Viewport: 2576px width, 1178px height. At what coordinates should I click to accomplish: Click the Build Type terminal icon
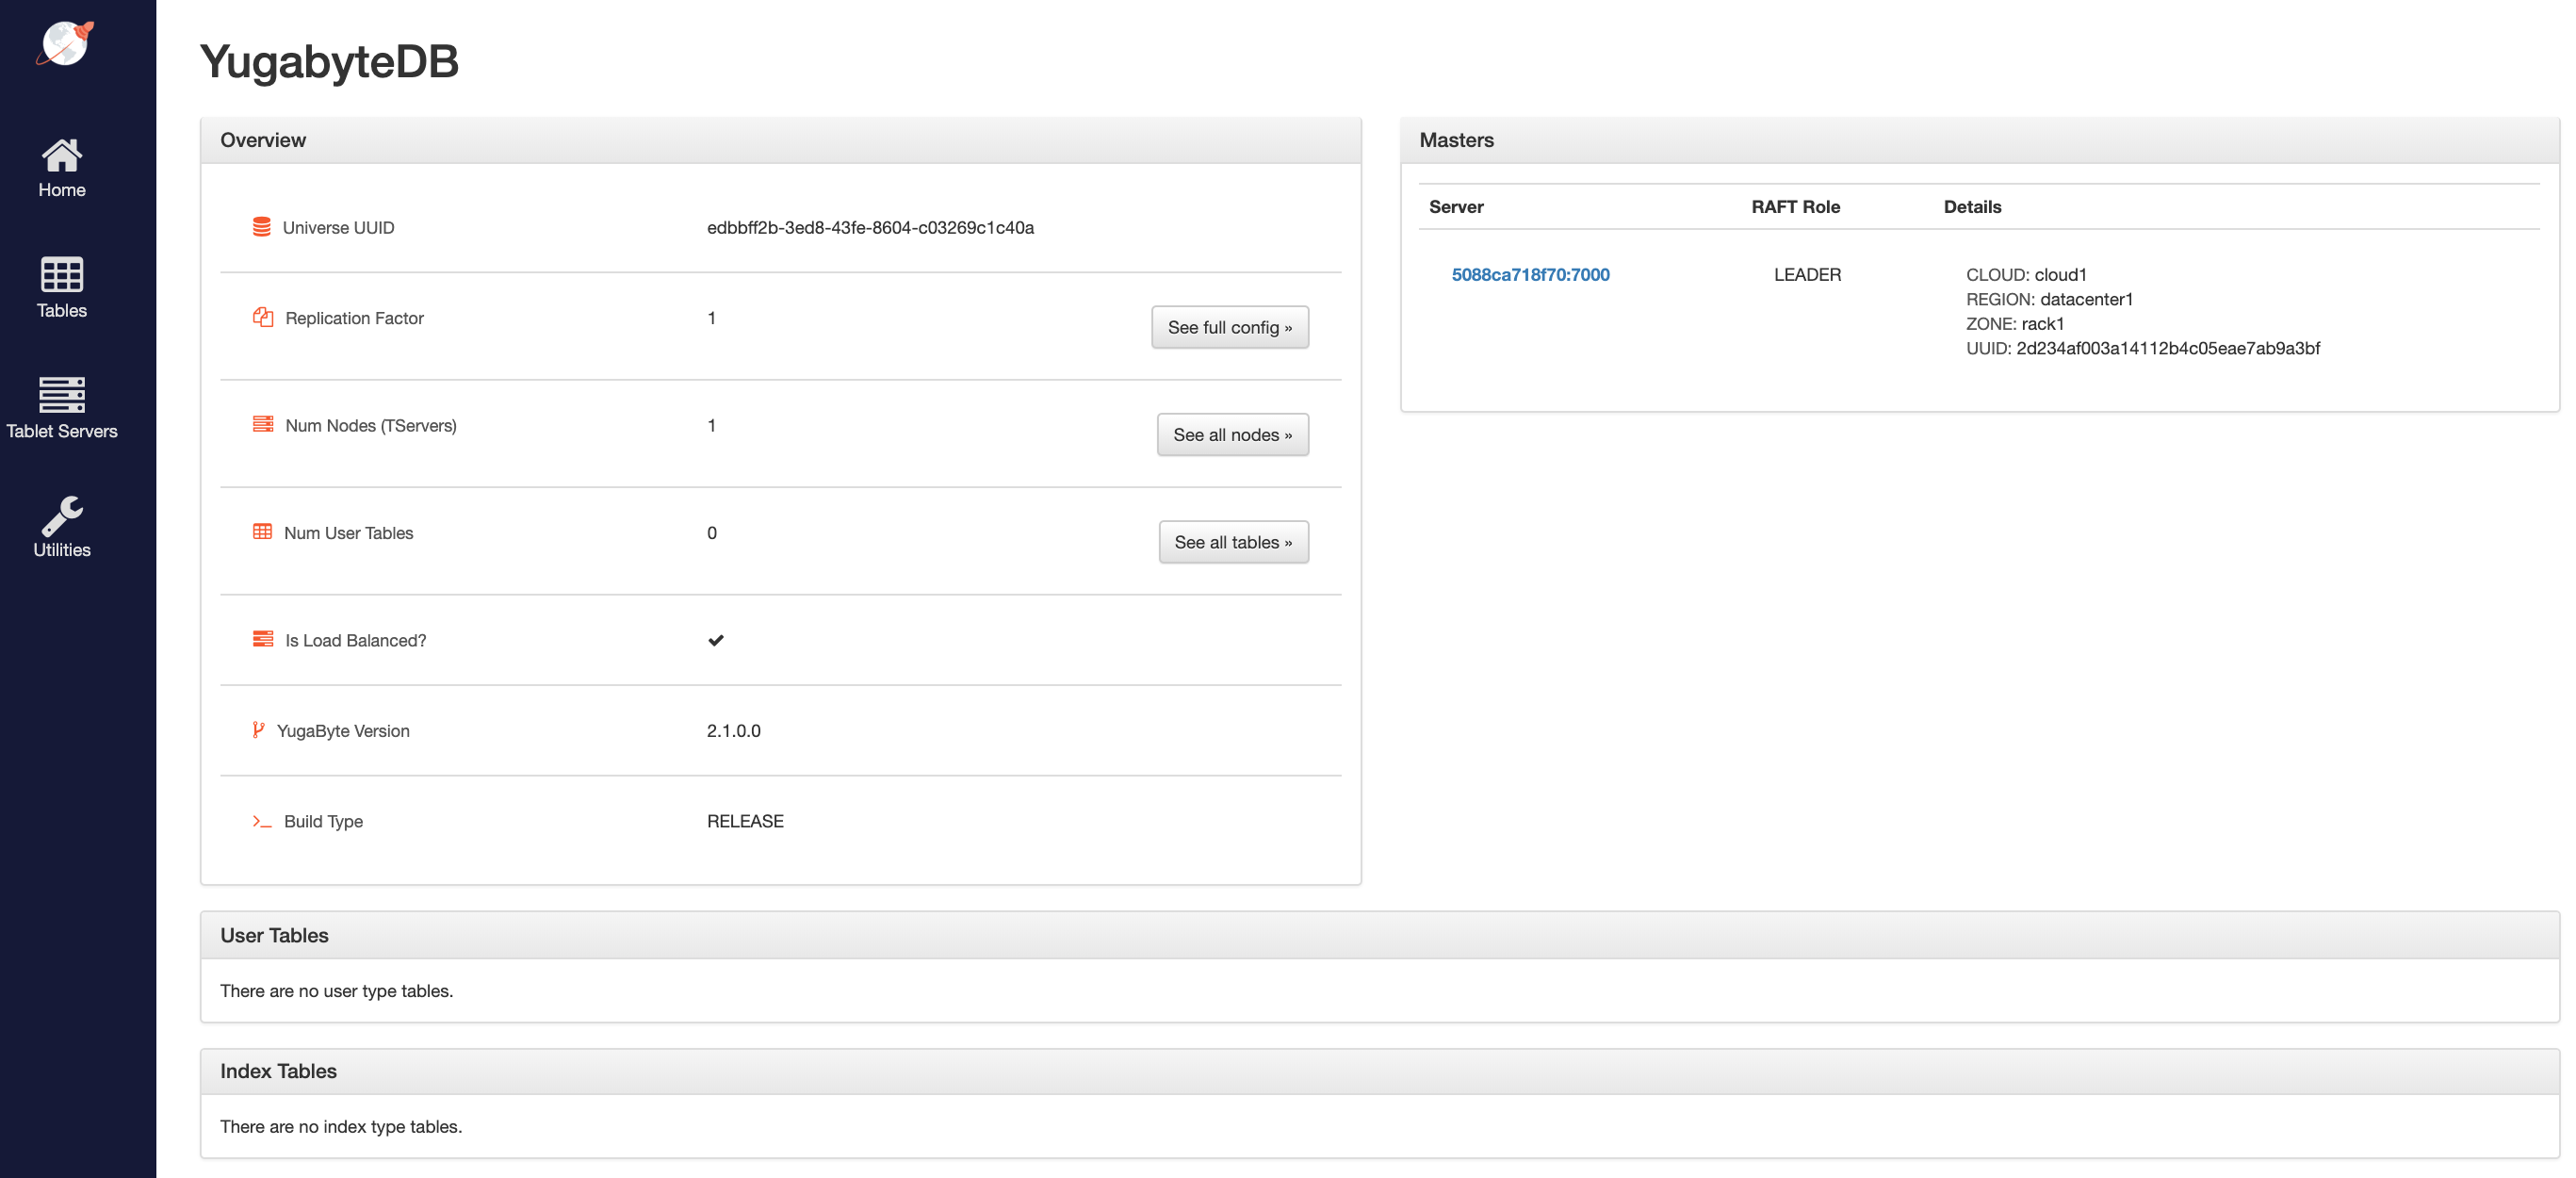[262, 821]
